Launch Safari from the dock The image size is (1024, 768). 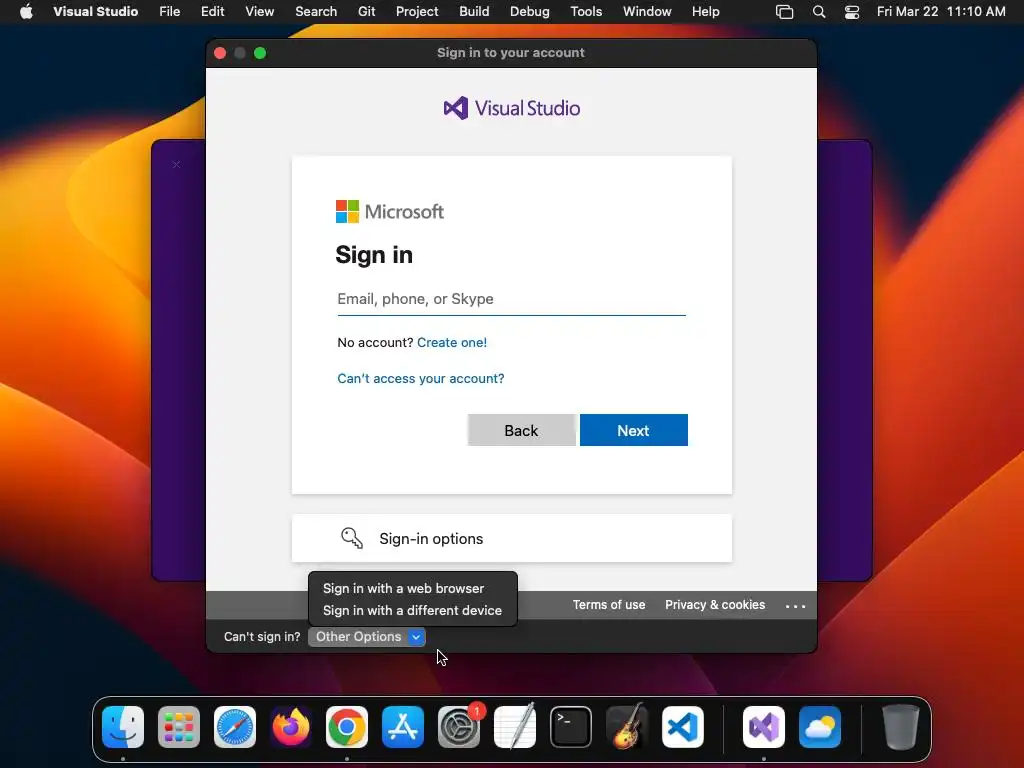point(235,727)
